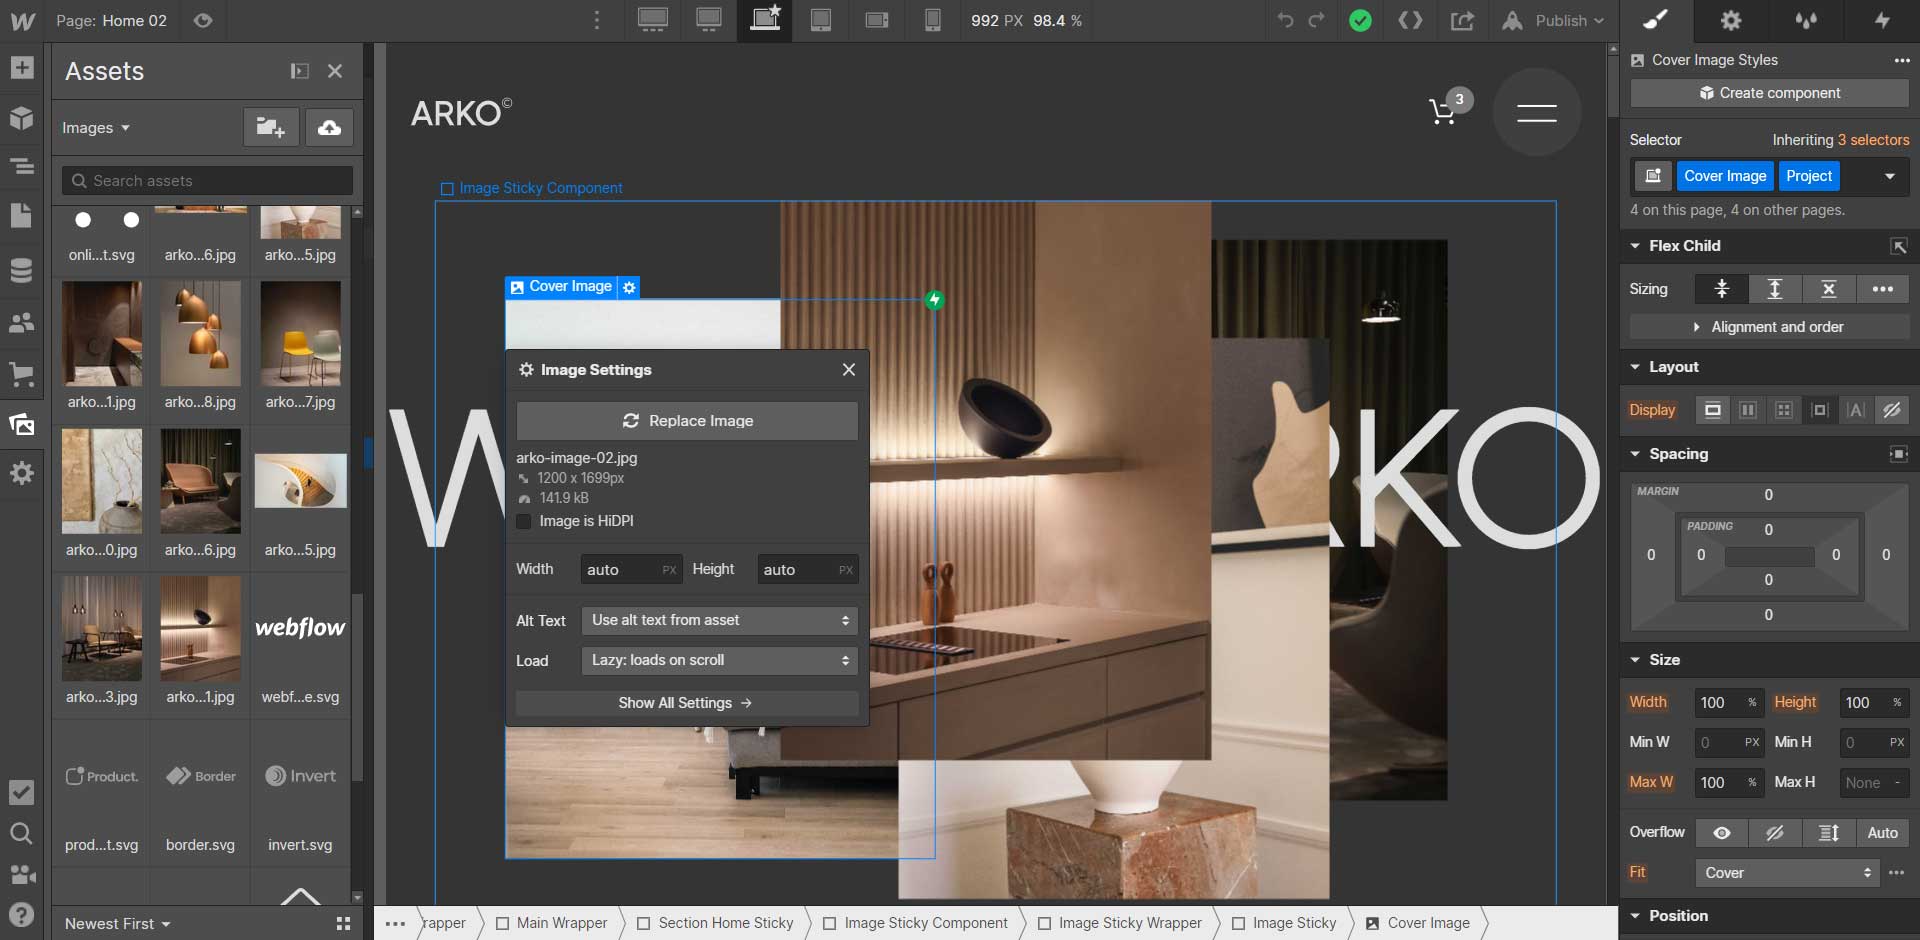1920x940 pixels.
Task: Click the Create component button
Action: click(x=1766, y=93)
